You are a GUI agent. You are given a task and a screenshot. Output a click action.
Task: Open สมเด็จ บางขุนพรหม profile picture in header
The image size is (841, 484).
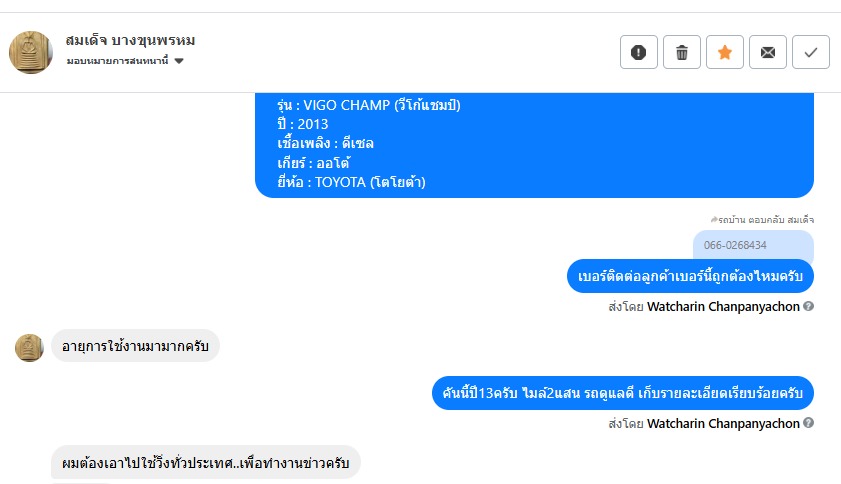tap(31, 52)
